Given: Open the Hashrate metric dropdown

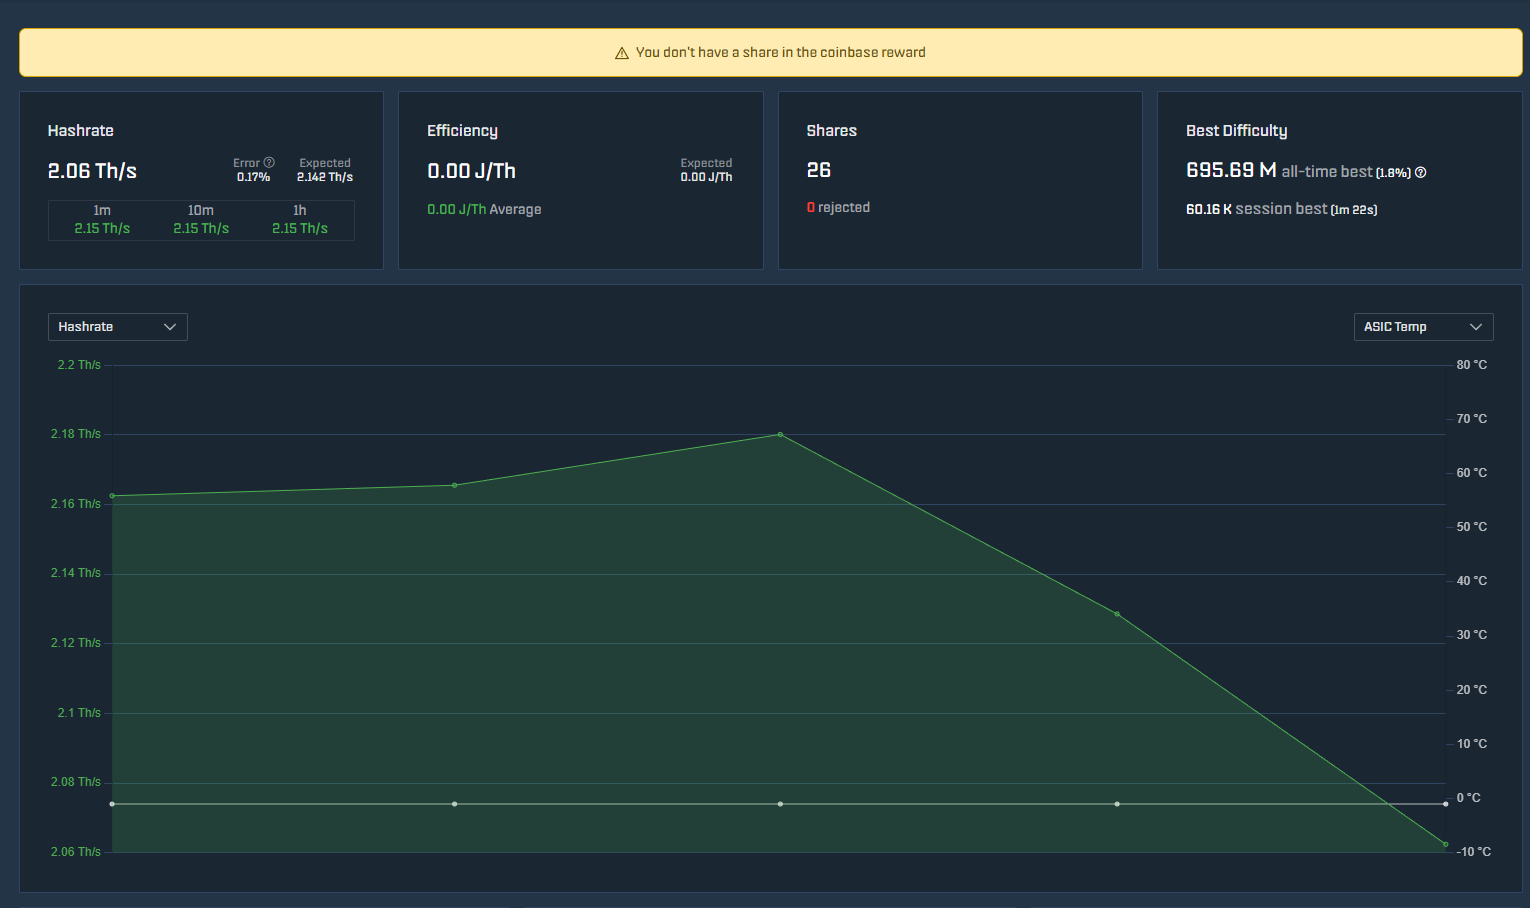Looking at the screenshot, I should point(117,326).
